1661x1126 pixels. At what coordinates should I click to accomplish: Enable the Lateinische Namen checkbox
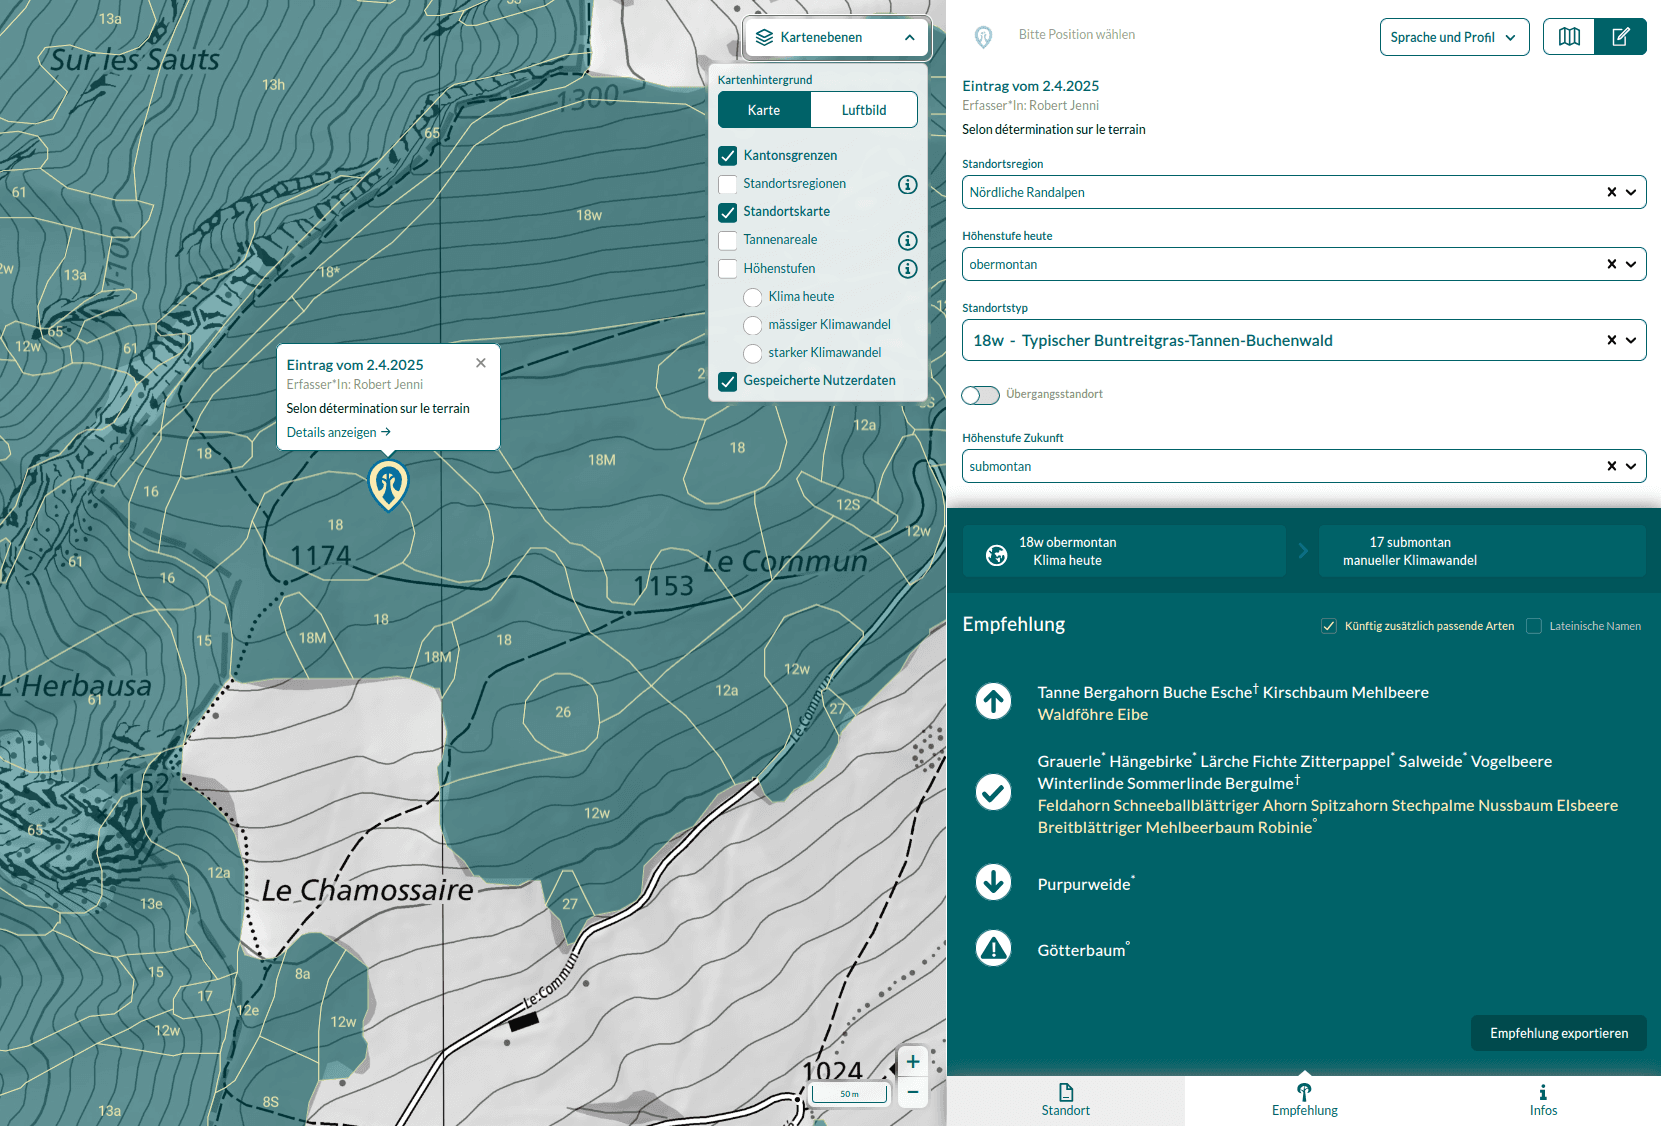pos(1534,626)
